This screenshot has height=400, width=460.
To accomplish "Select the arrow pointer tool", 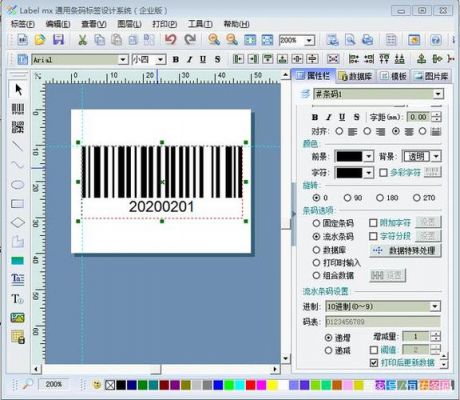I will click(18, 89).
